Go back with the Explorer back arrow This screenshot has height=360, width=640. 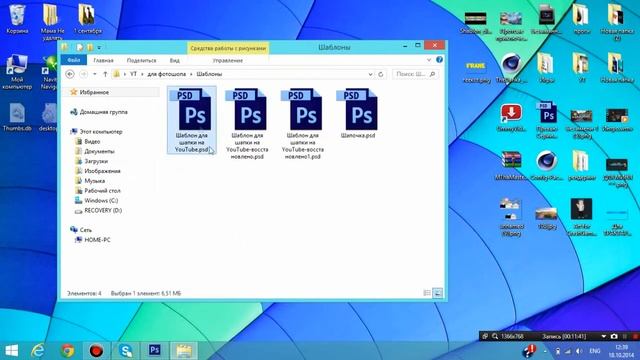[70, 74]
